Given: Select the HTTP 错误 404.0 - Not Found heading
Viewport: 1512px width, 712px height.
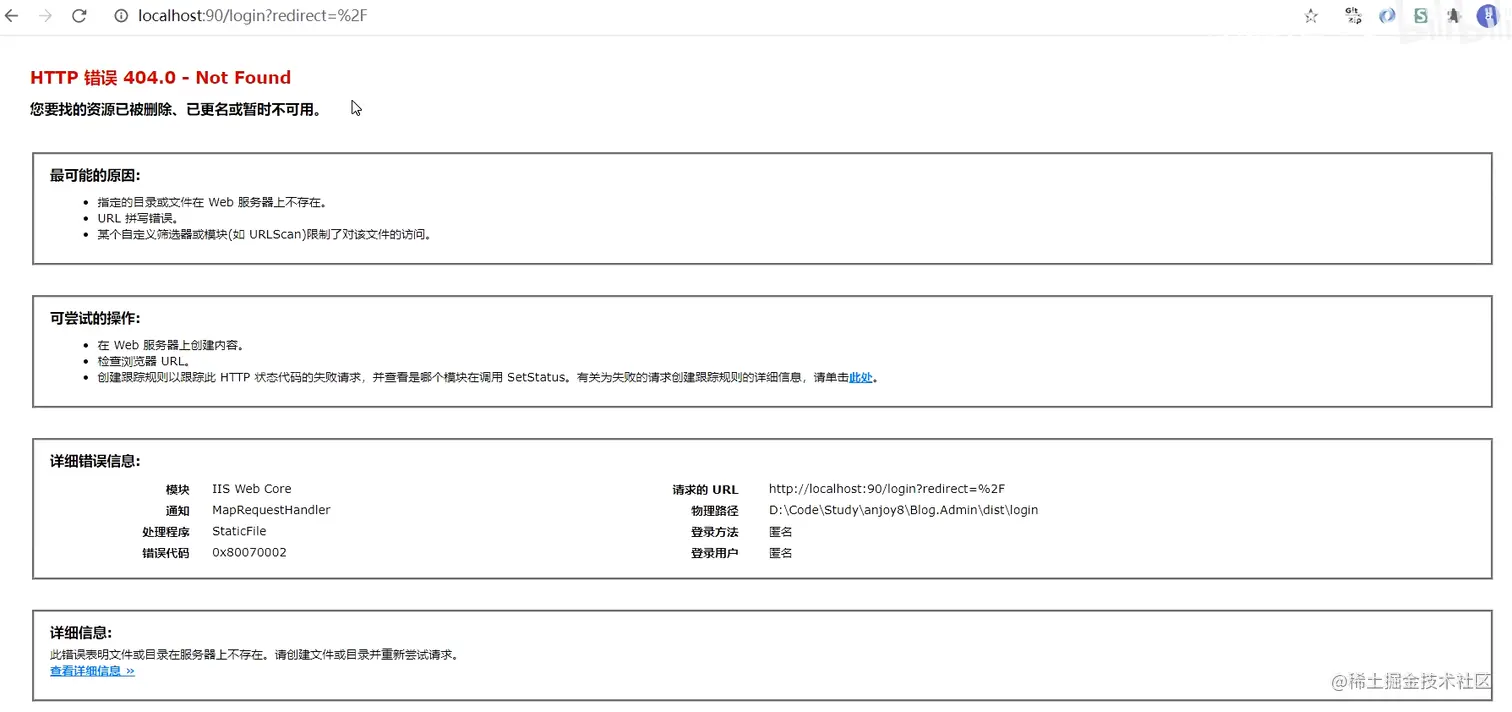Looking at the screenshot, I should click(160, 77).
